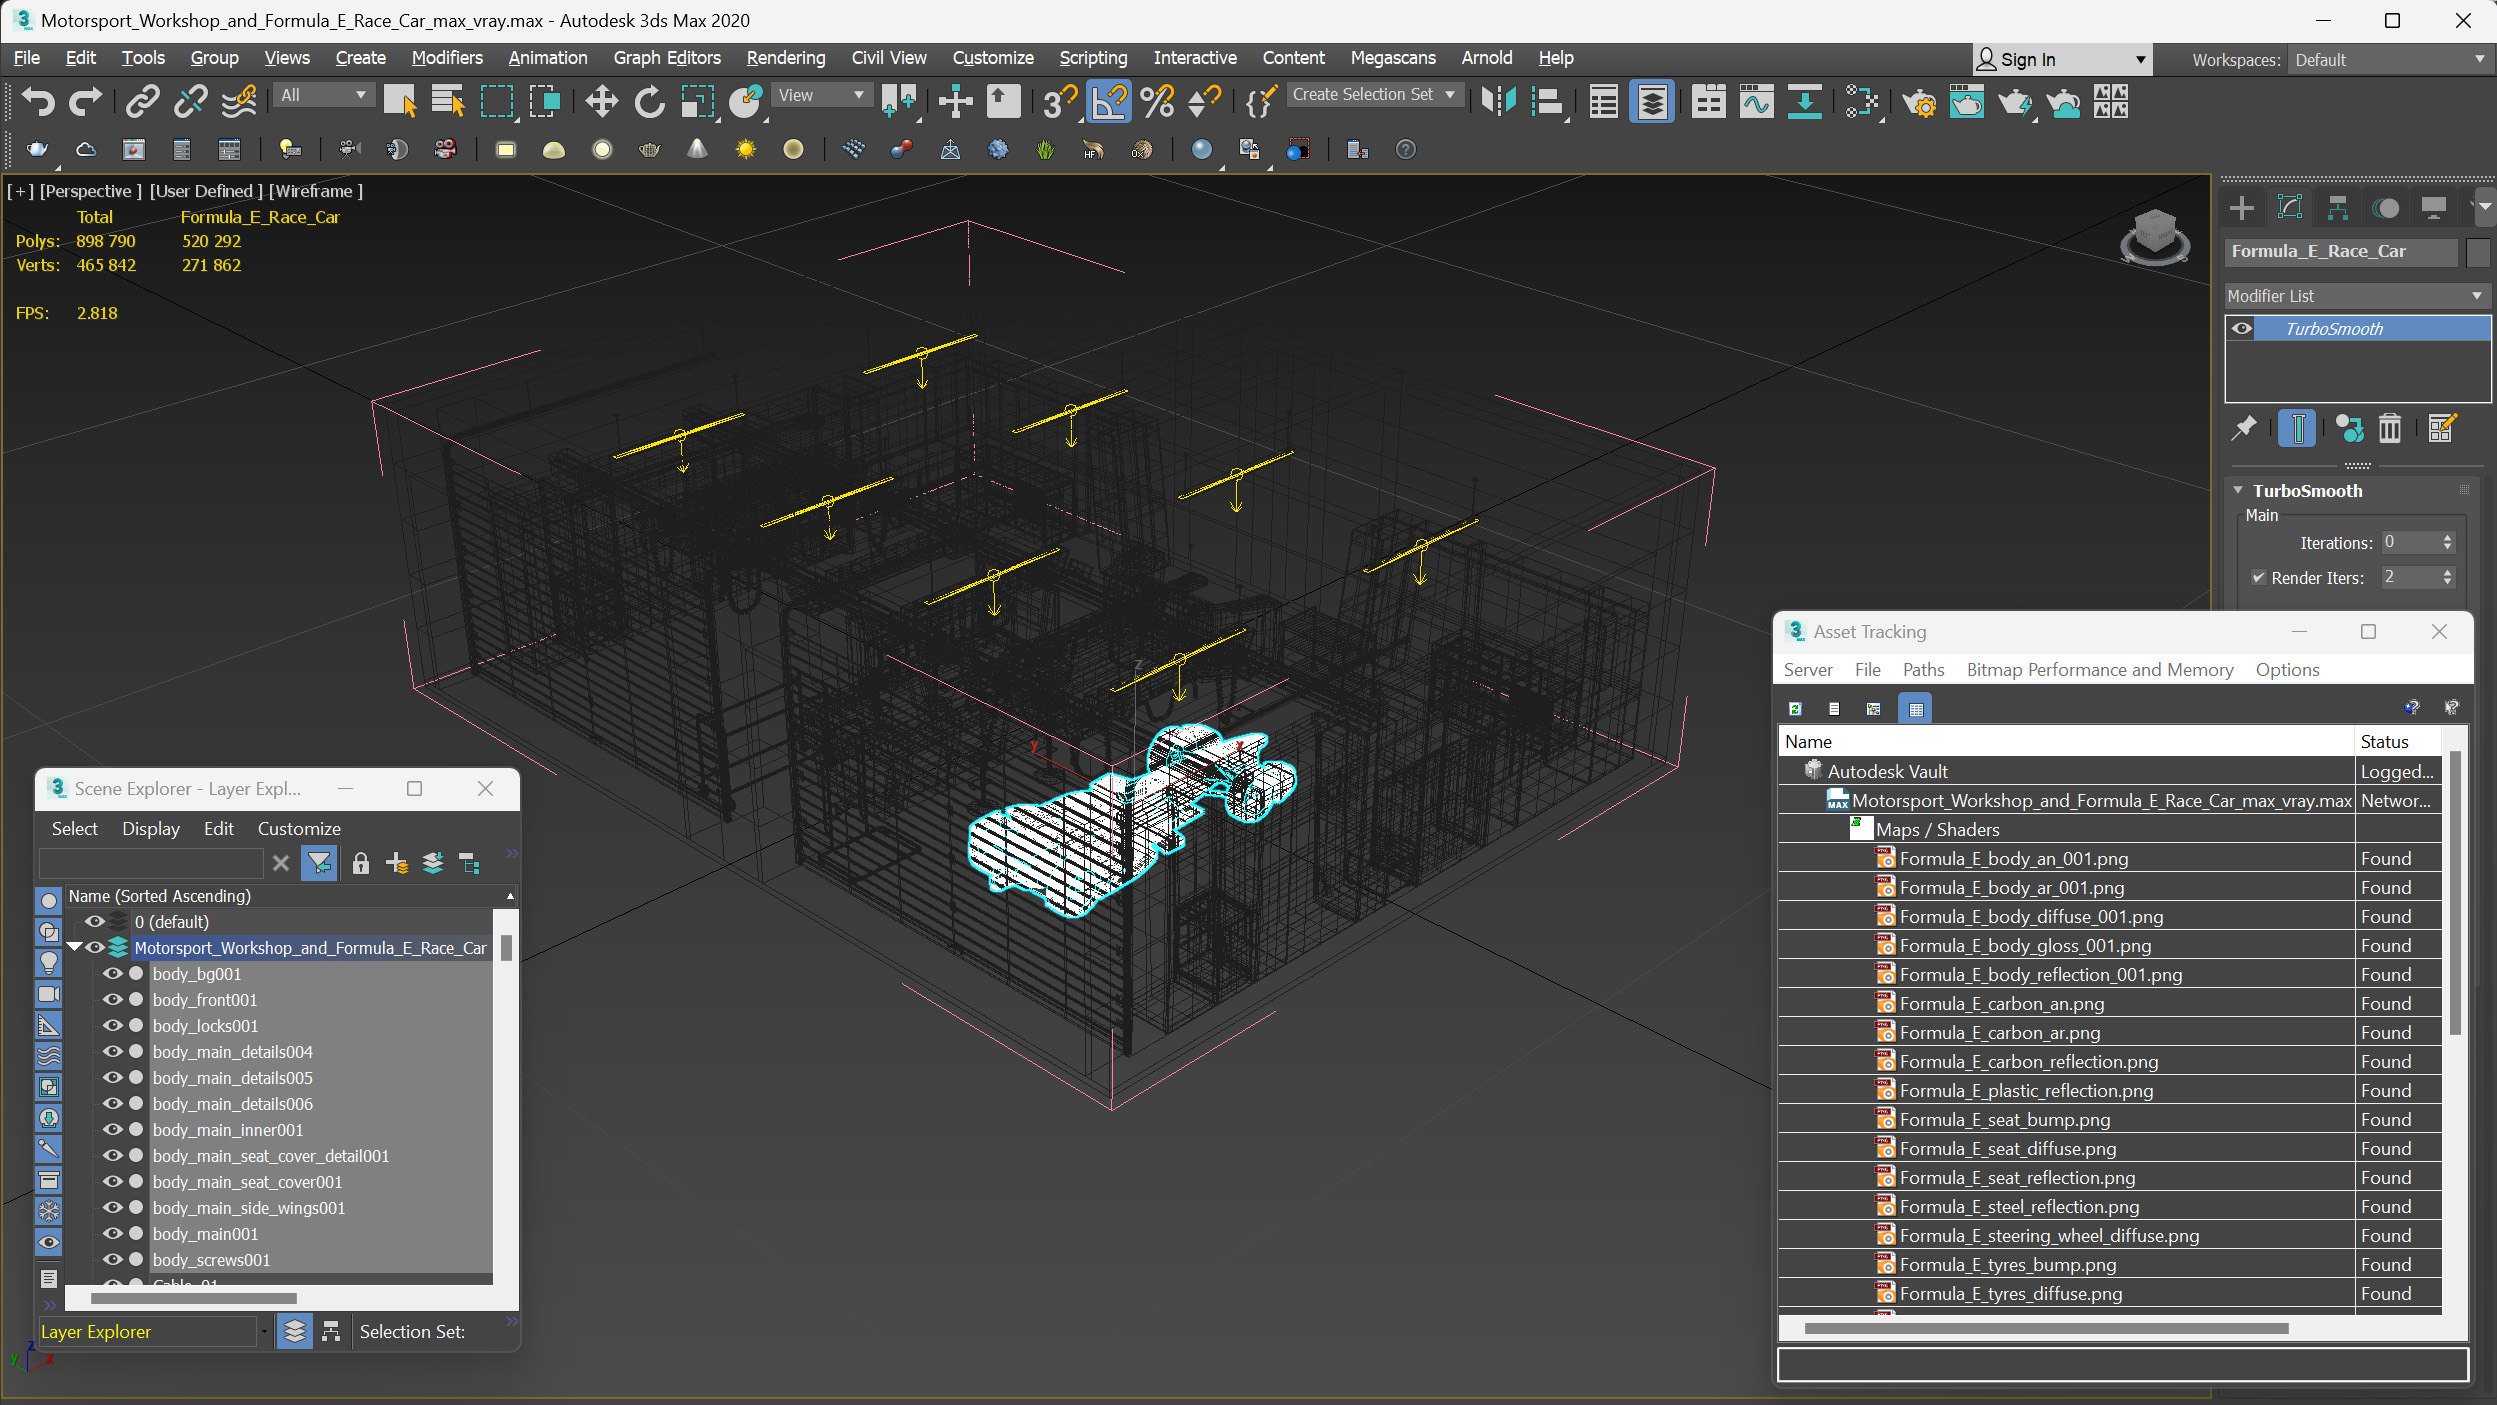This screenshot has width=2497, height=1405.
Task: Open Select by Name tool
Action: (x=447, y=101)
